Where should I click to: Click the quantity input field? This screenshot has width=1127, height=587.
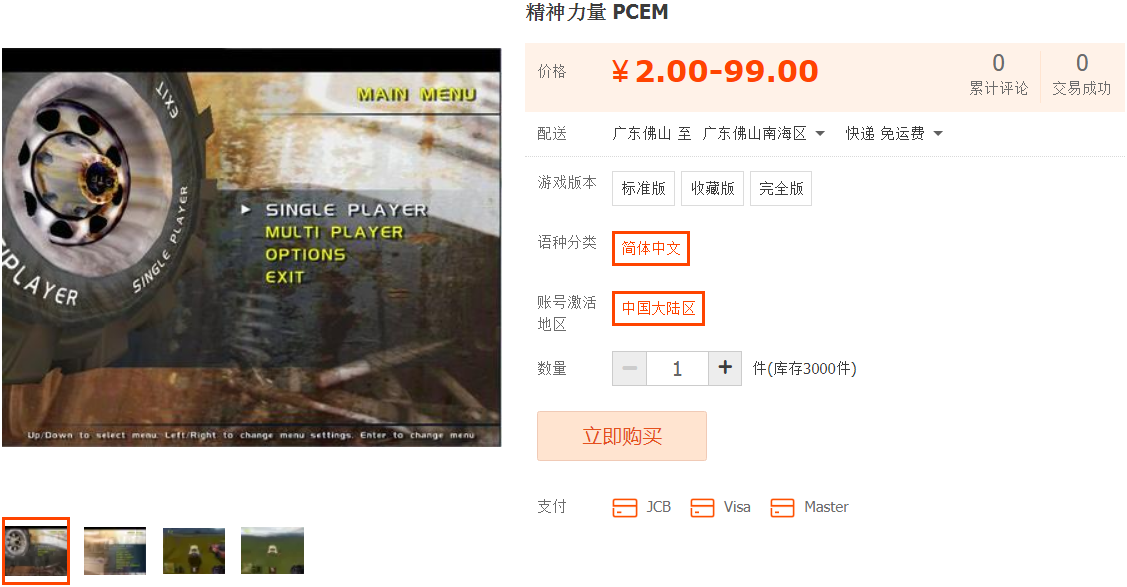678,369
